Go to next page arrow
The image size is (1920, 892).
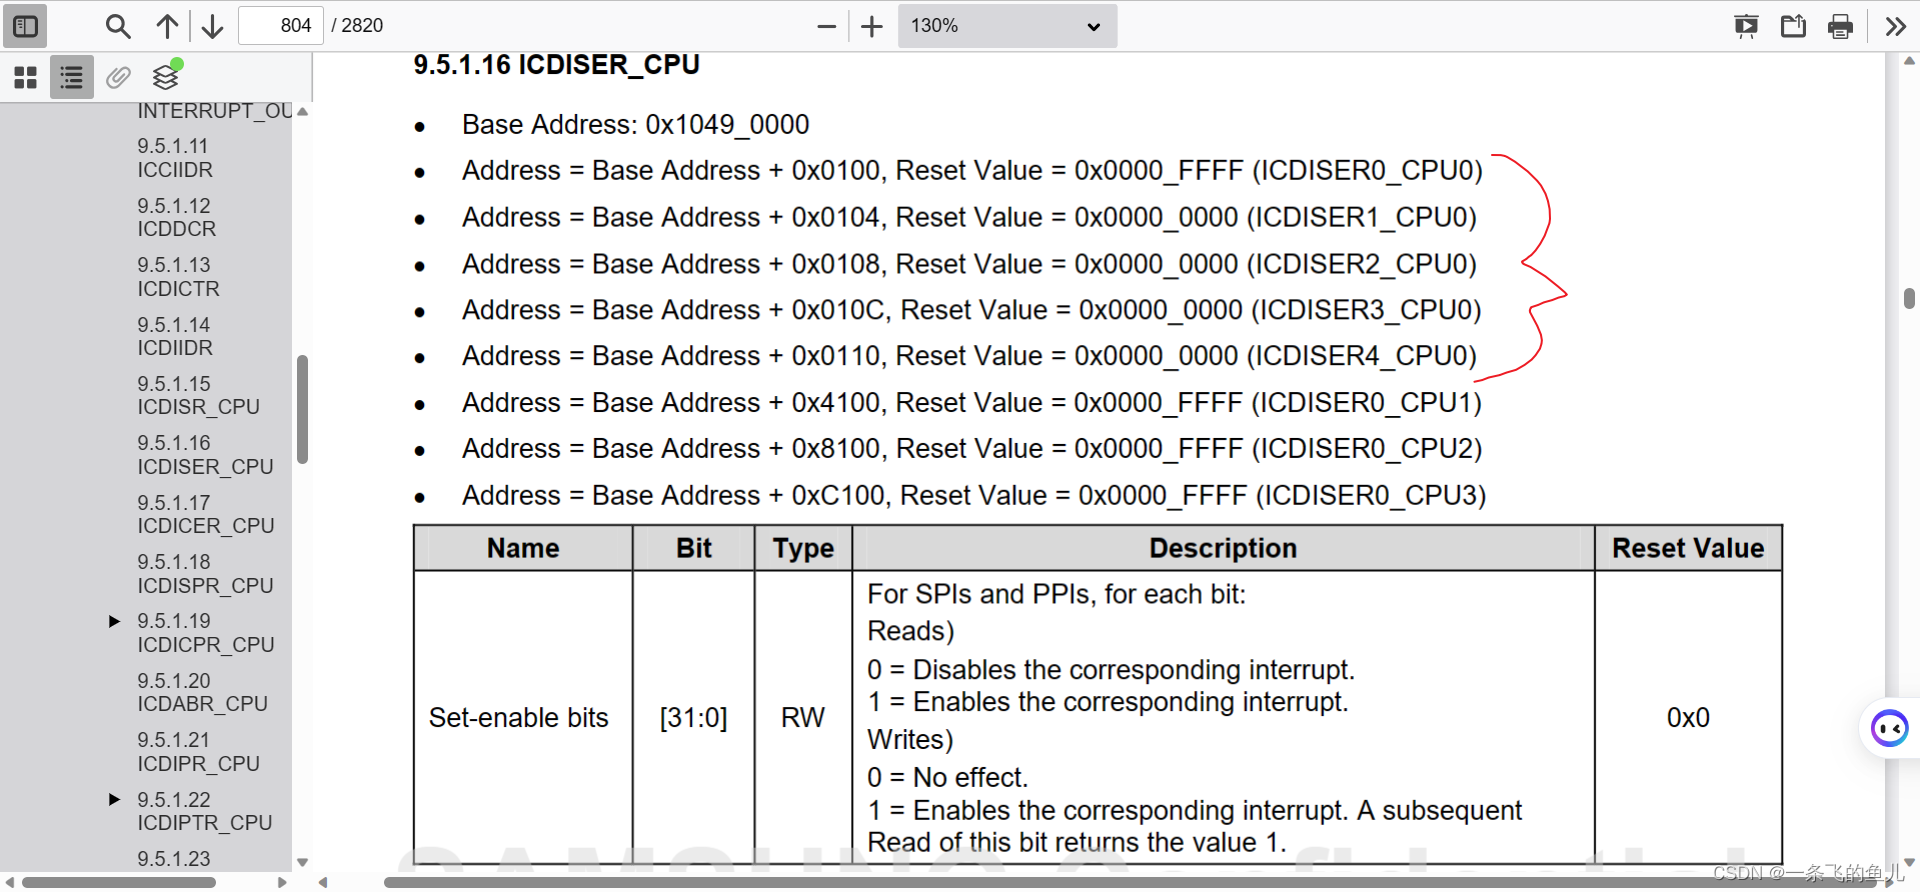click(x=212, y=26)
